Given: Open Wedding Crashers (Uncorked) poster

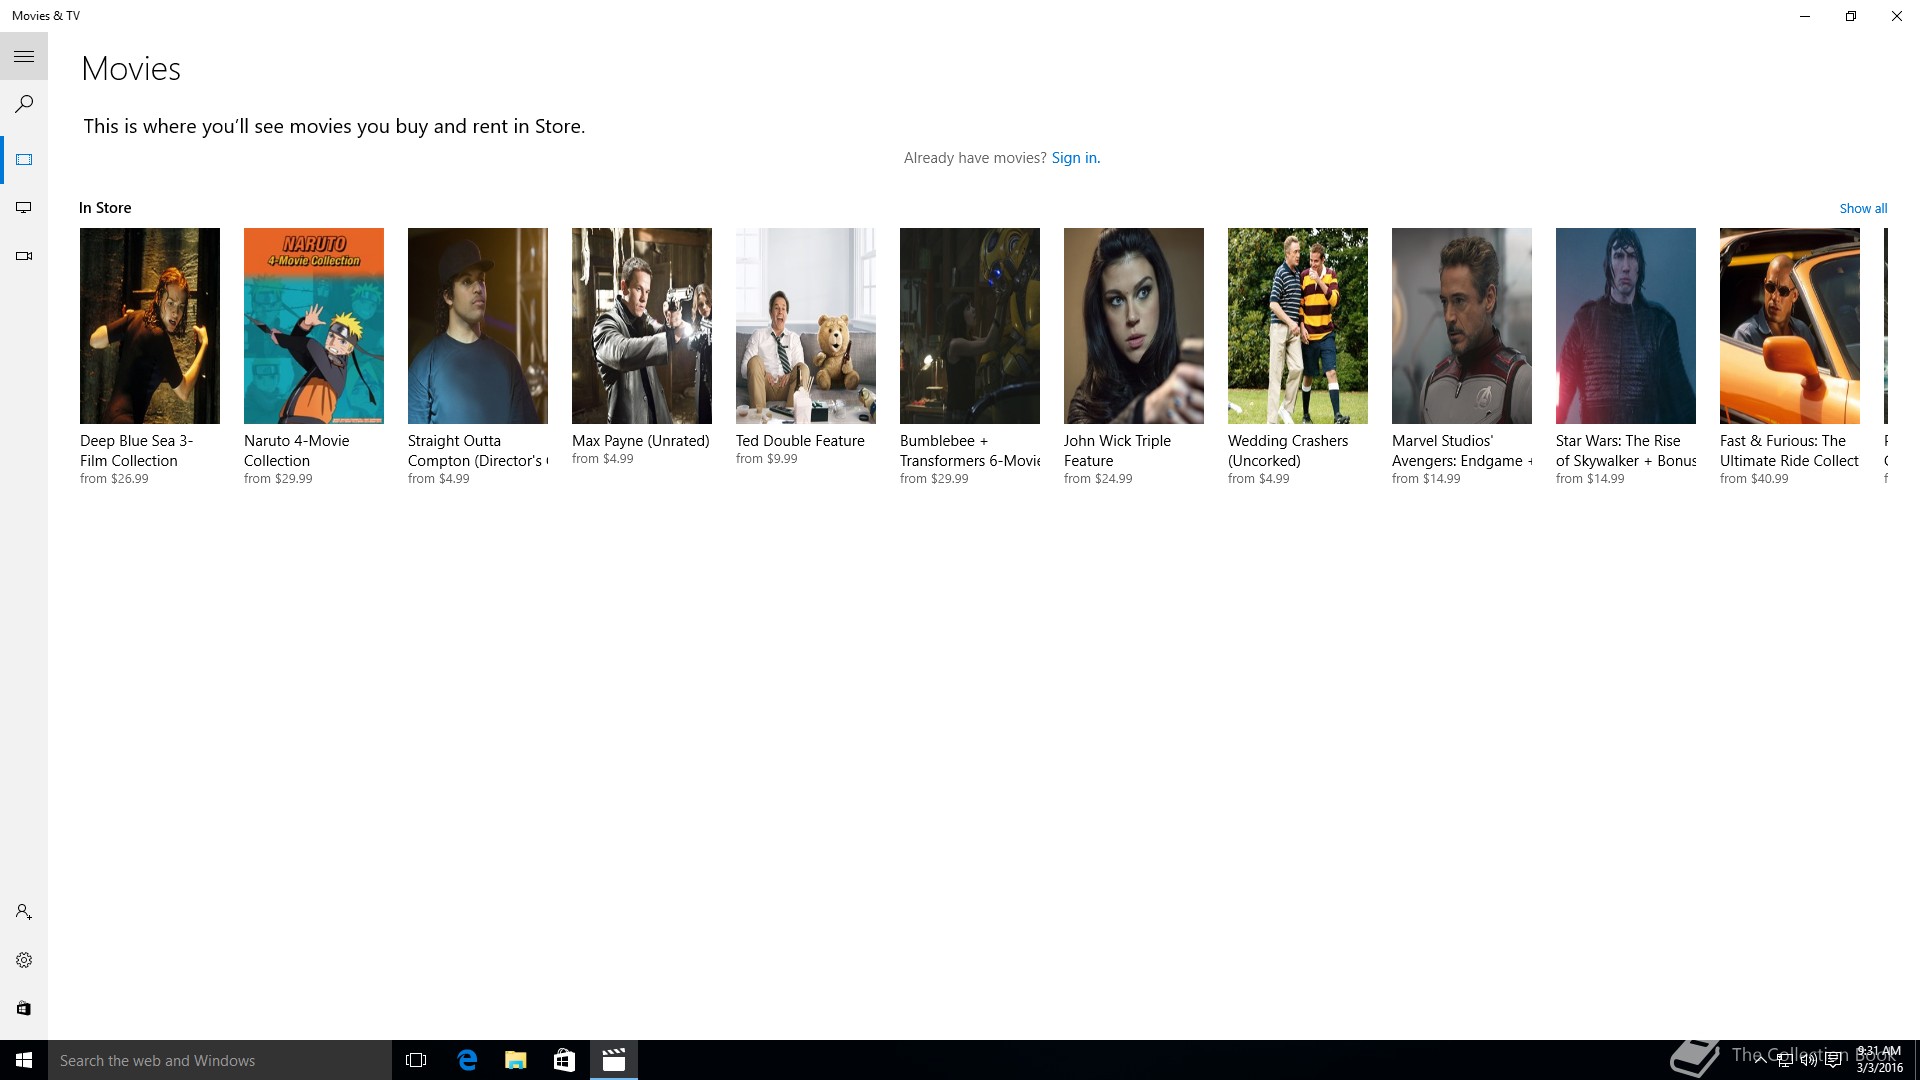Looking at the screenshot, I should [1298, 326].
